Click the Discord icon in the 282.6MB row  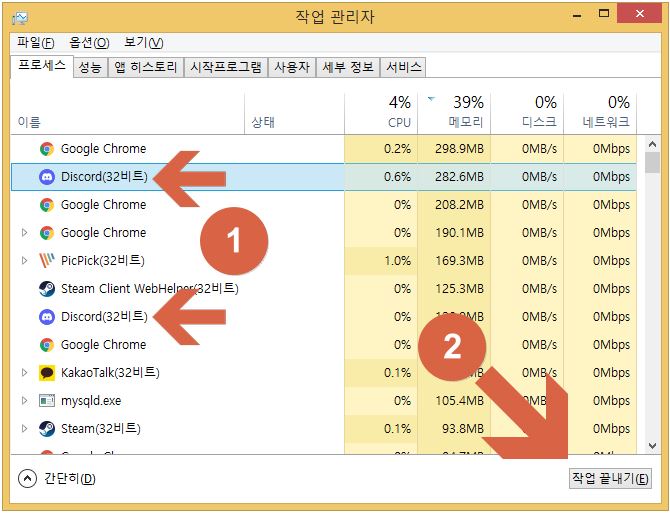(47, 176)
